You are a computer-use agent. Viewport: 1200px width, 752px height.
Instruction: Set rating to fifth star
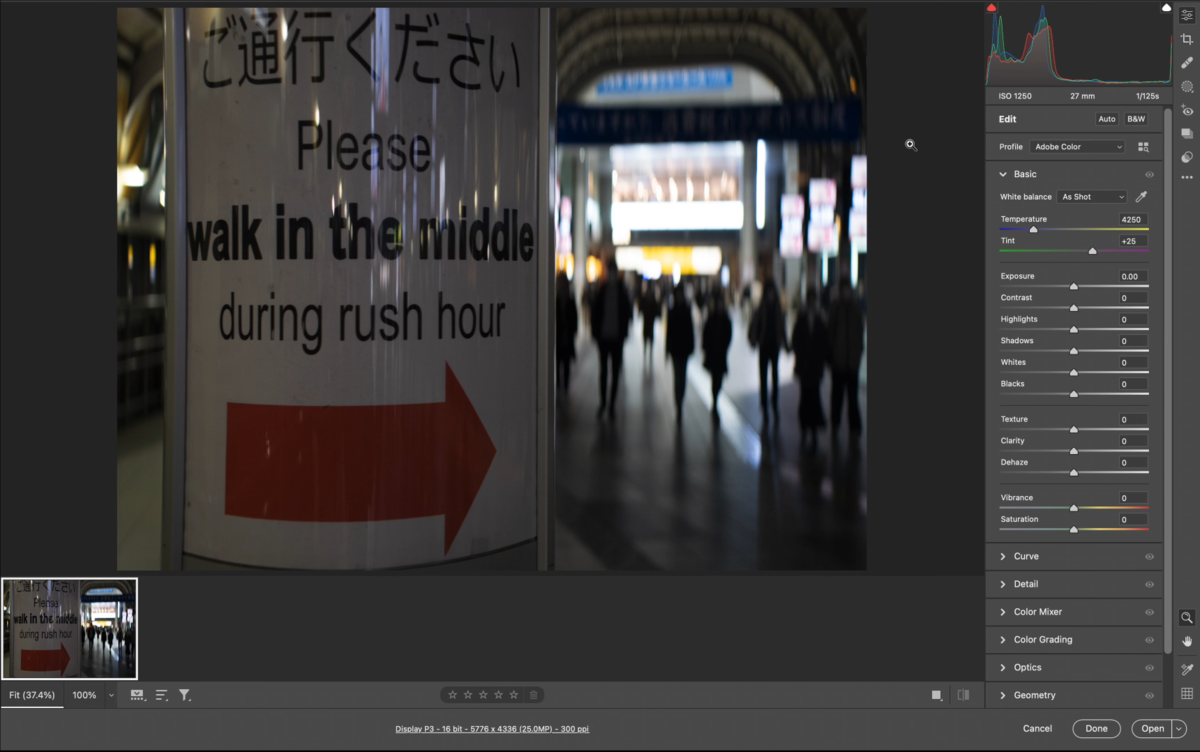pyautogui.click(x=514, y=695)
